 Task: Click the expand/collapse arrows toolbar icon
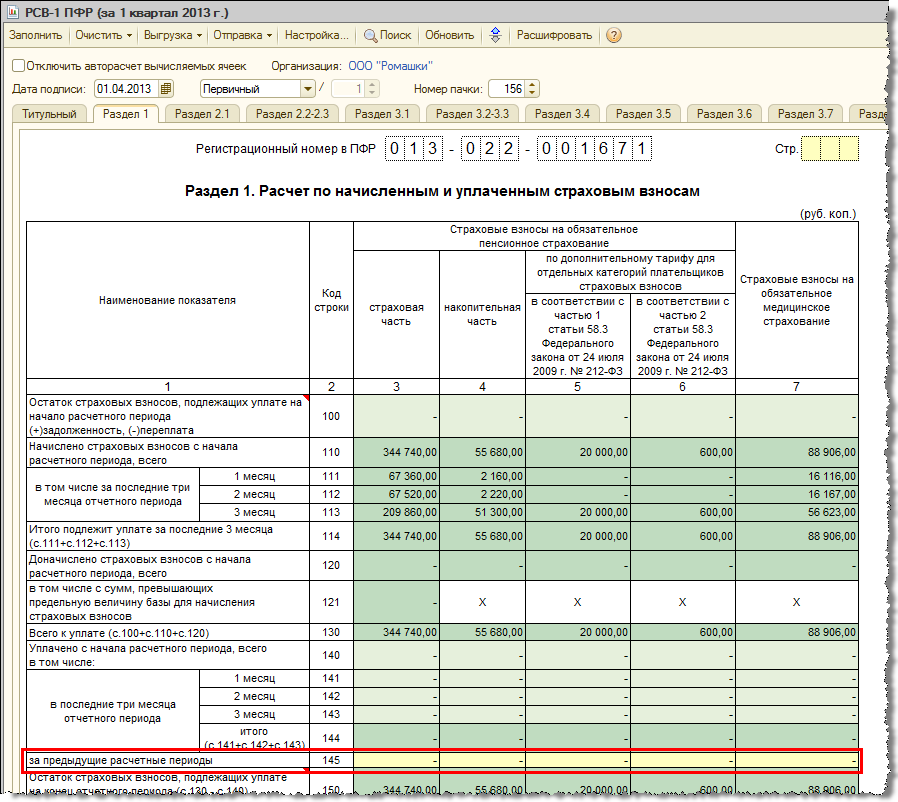495,35
